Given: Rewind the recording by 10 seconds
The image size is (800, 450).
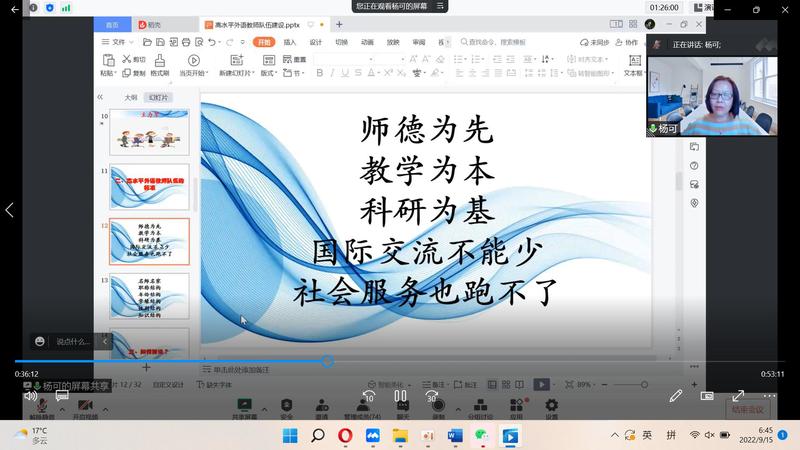Looking at the screenshot, I should coord(367,397).
